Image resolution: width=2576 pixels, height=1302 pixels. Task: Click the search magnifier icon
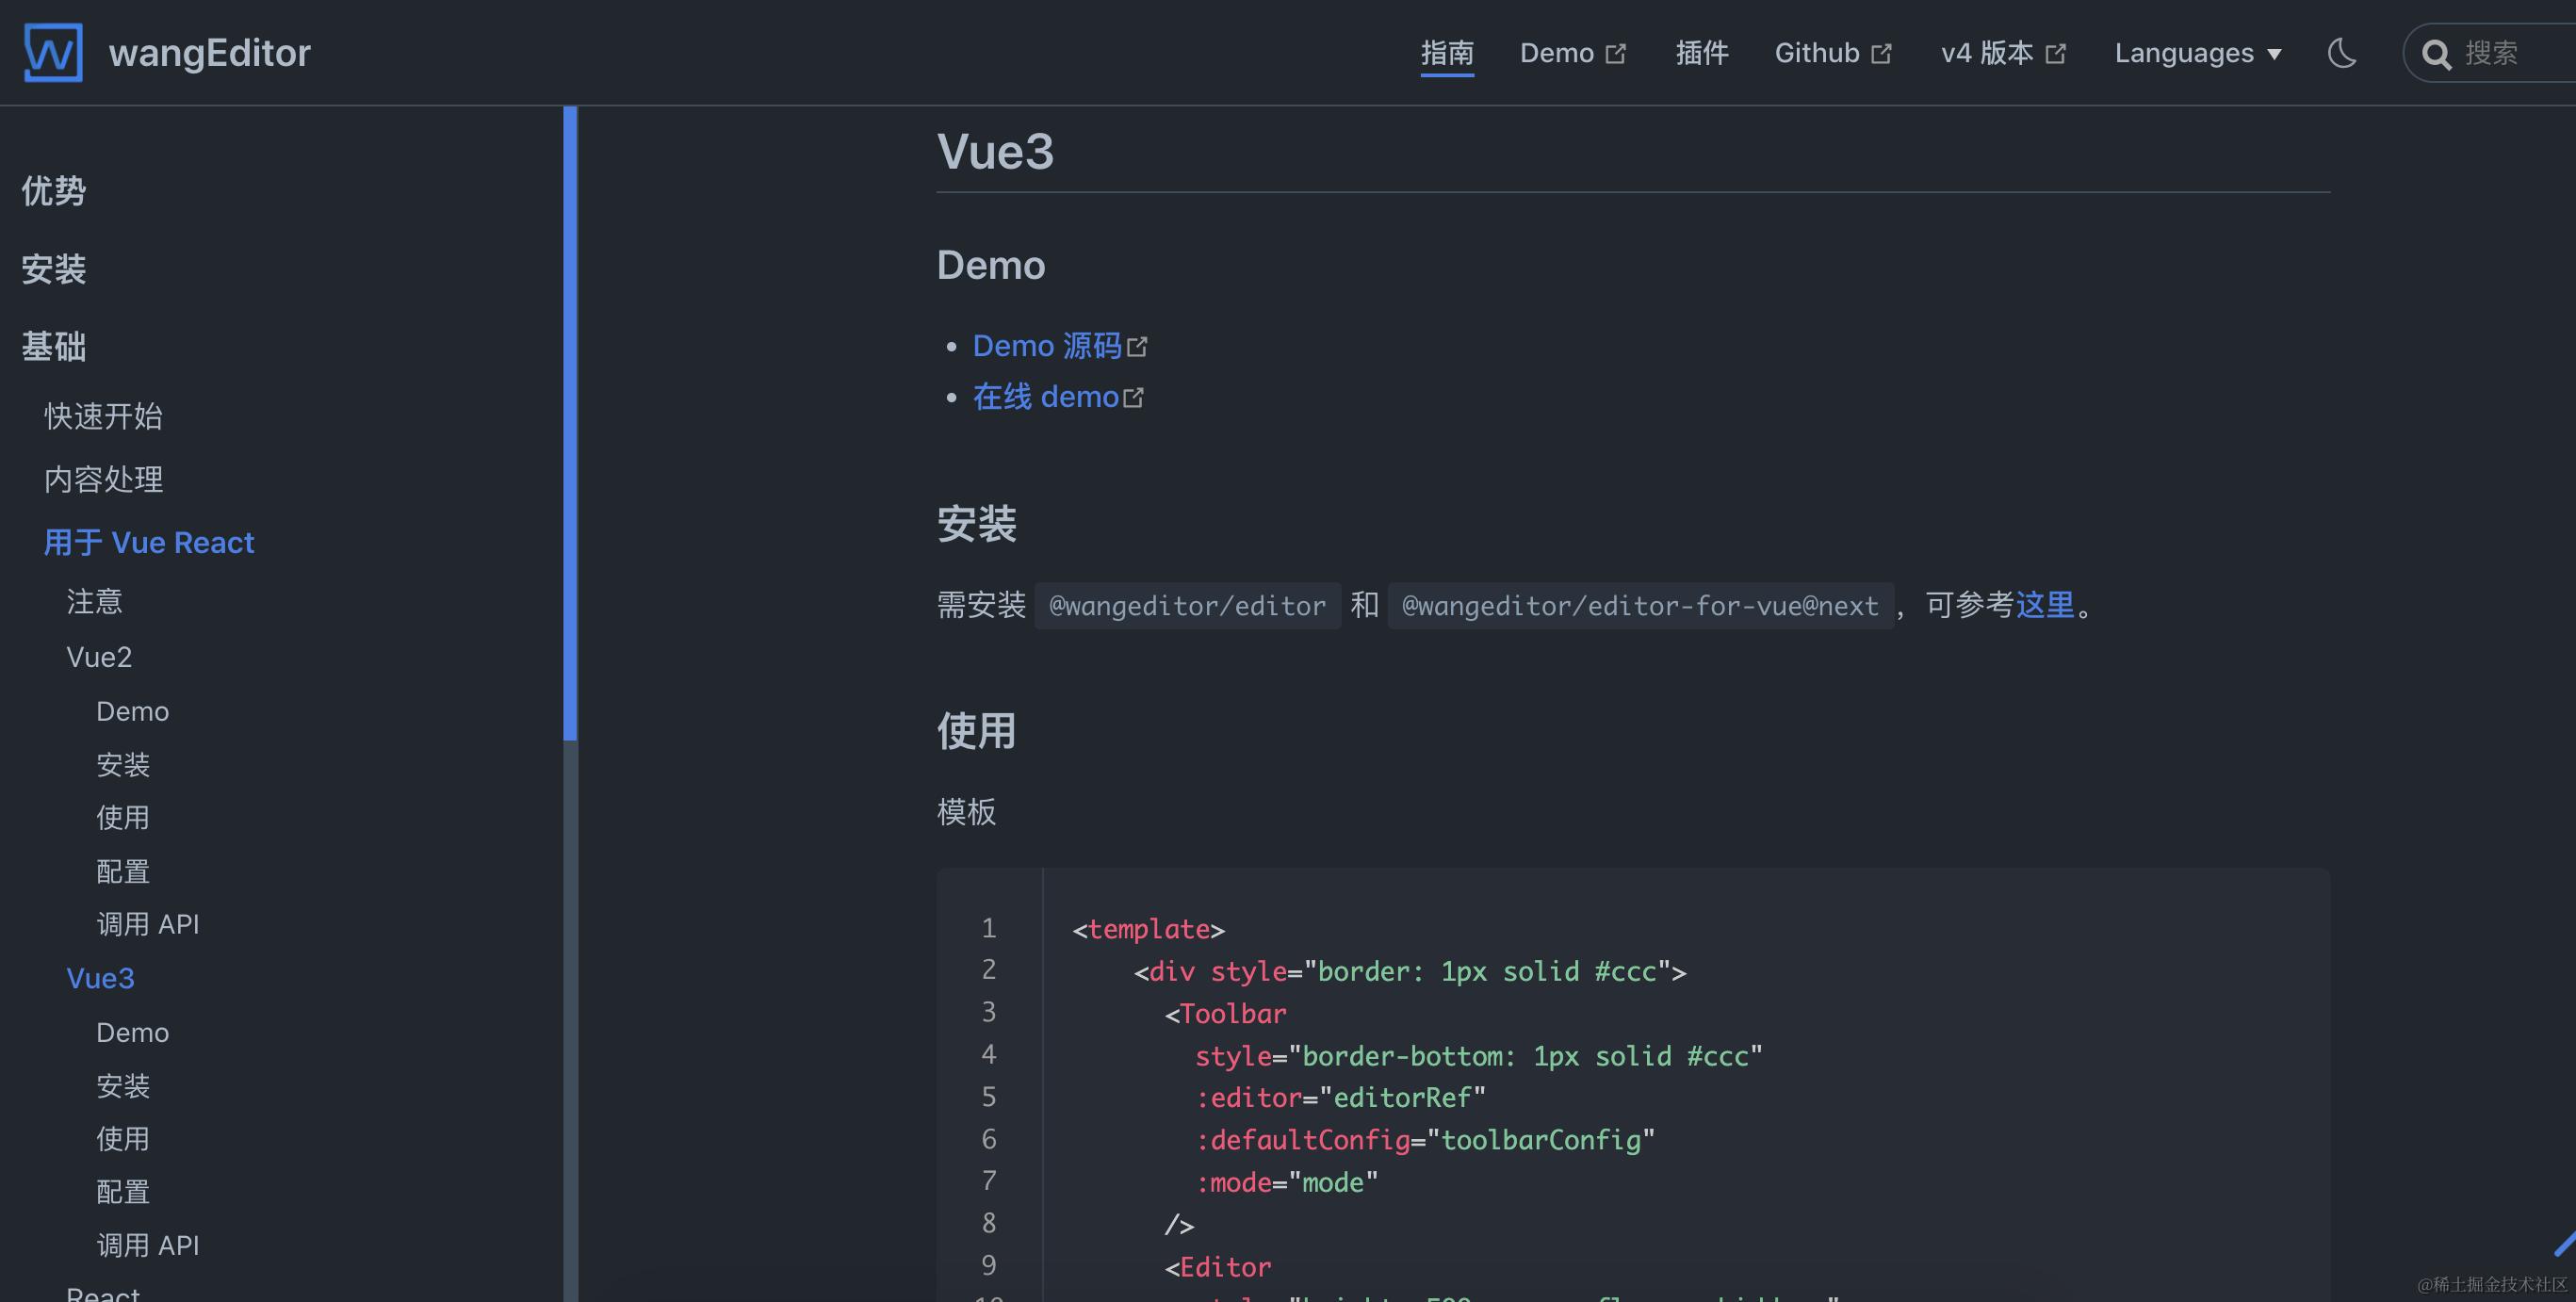(x=2436, y=54)
